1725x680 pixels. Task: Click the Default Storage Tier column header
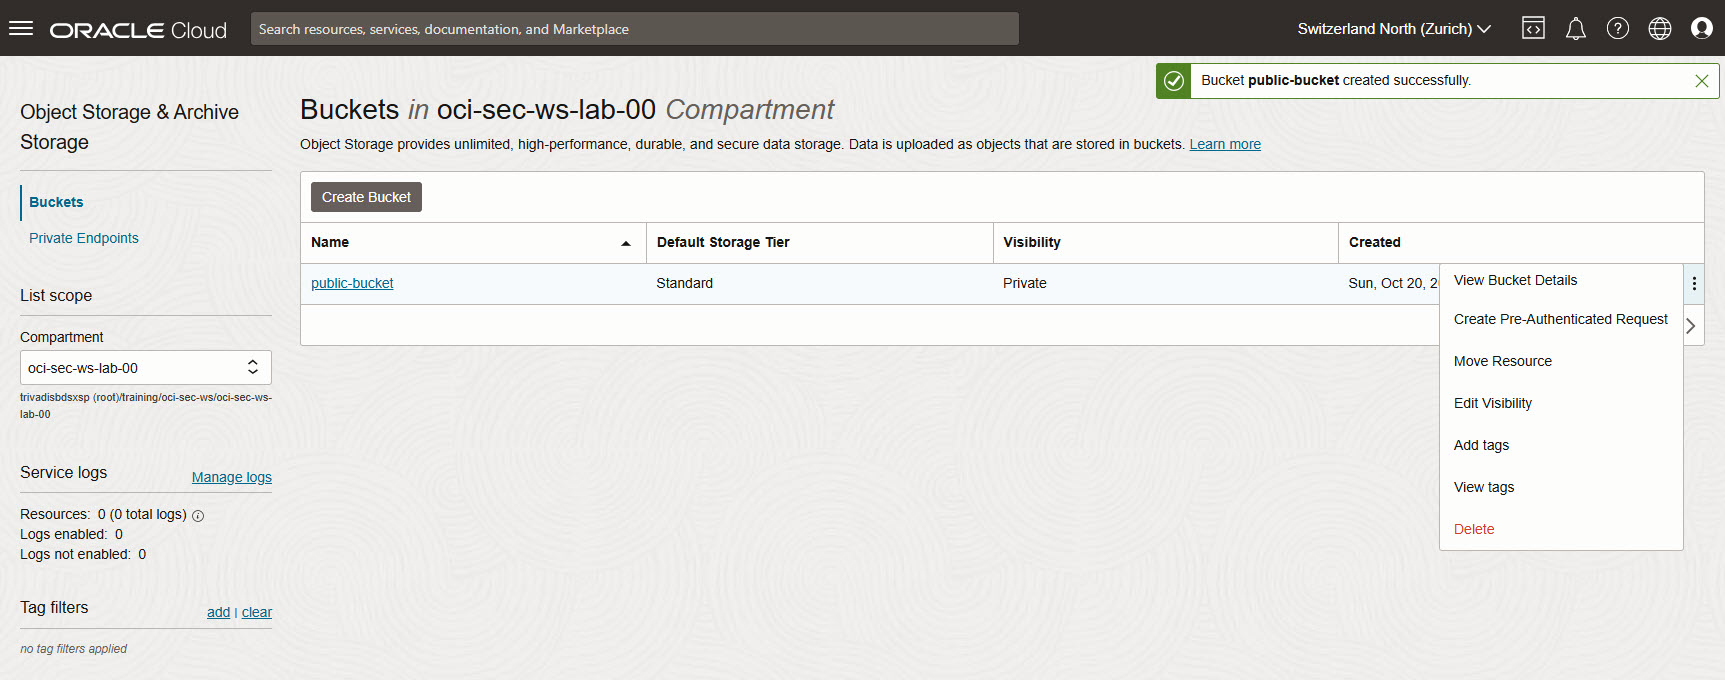[x=723, y=242]
